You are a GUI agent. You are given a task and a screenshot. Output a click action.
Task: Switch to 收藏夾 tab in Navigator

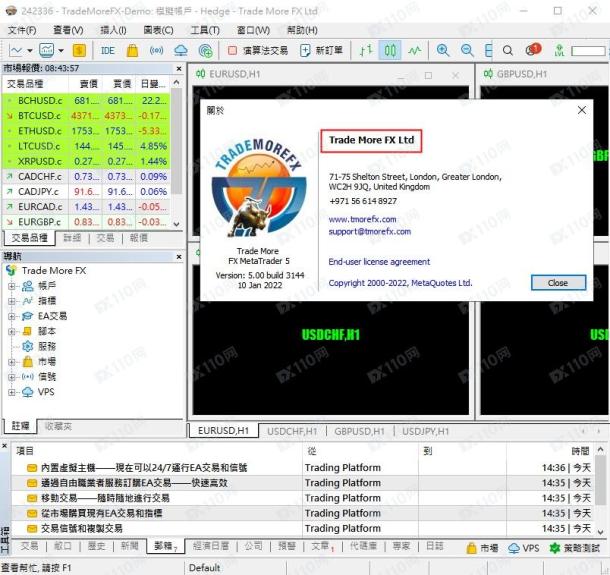[58, 426]
